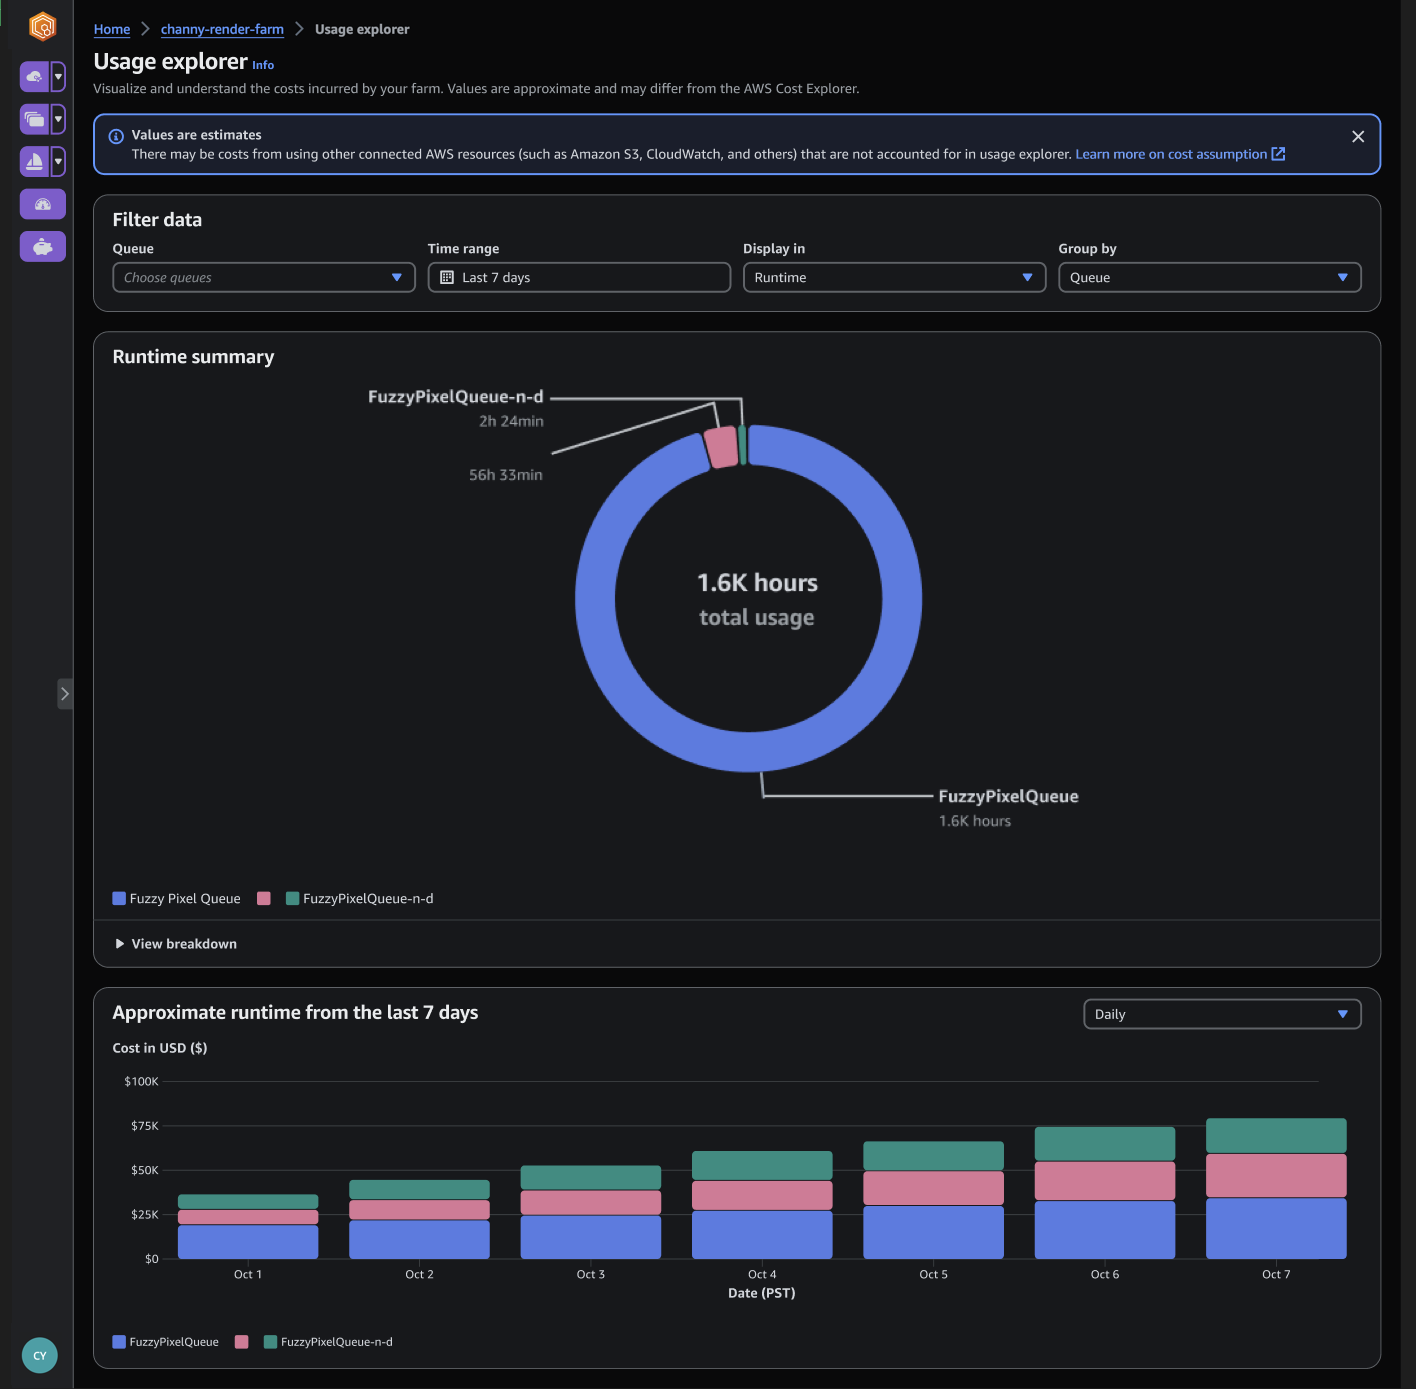Expand the View breakdown section

(176, 944)
